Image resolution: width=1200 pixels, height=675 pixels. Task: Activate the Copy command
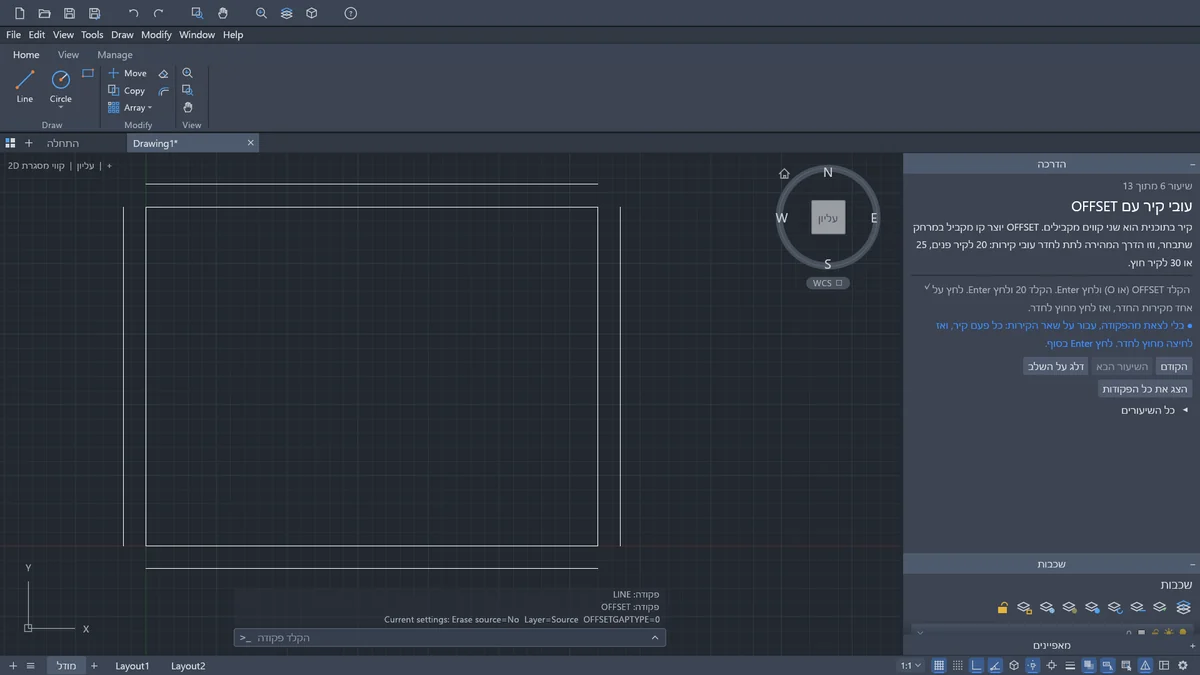pyautogui.click(x=127, y=90)
